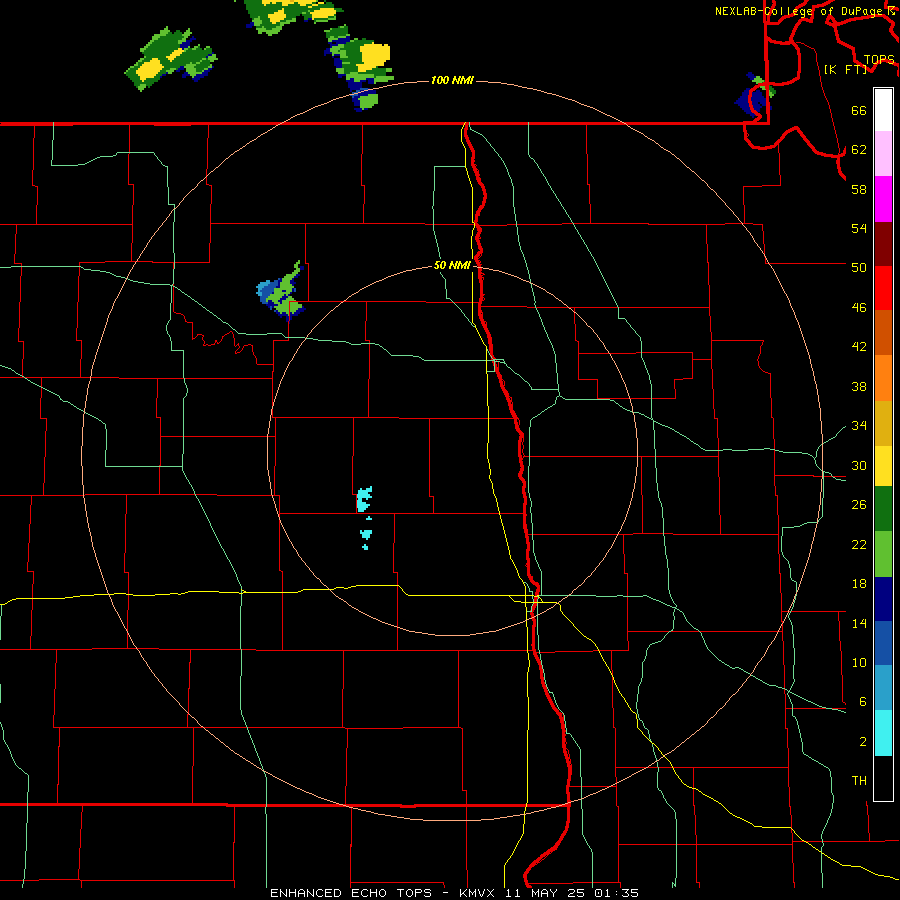Screen dimensions: 900x900
Task: Click the '30' legend value
Action: 859,465
